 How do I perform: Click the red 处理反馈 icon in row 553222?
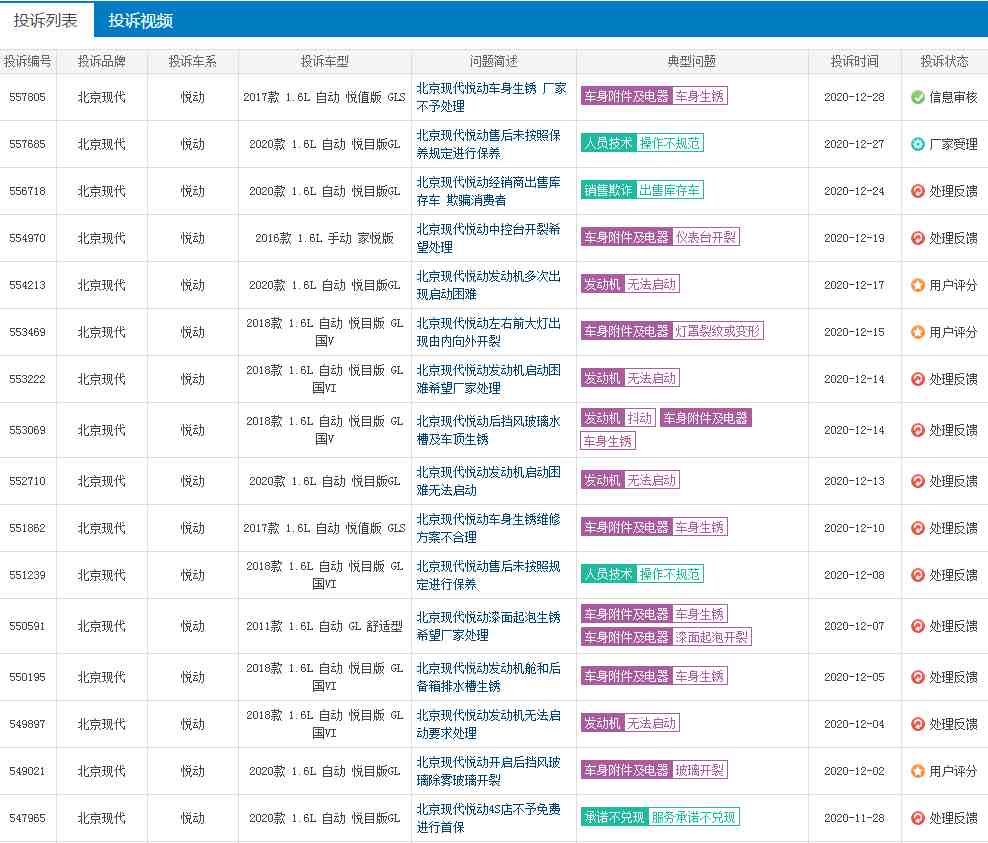coord(917,379)
